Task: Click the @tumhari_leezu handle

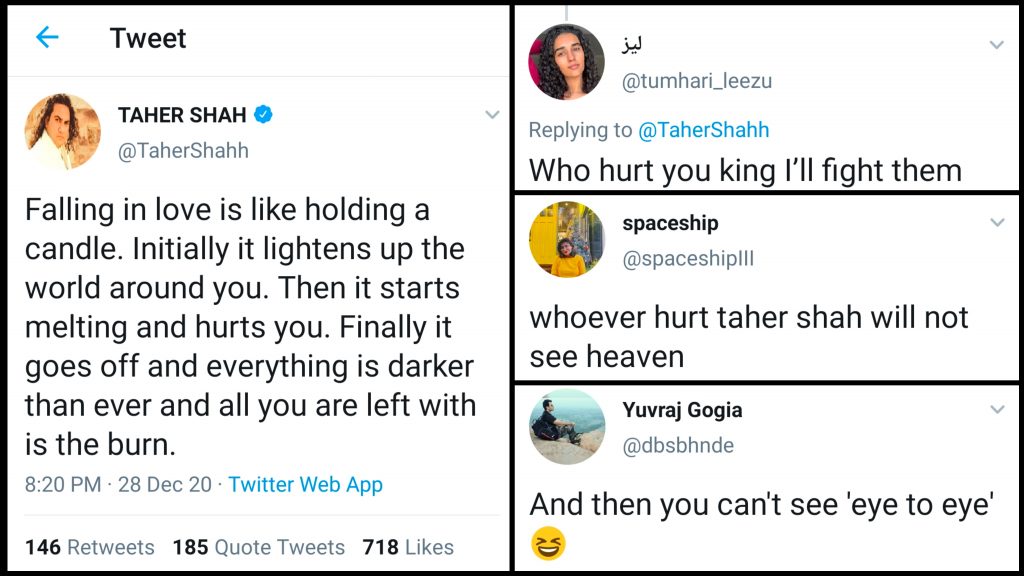Action: [x=697, y=81]
